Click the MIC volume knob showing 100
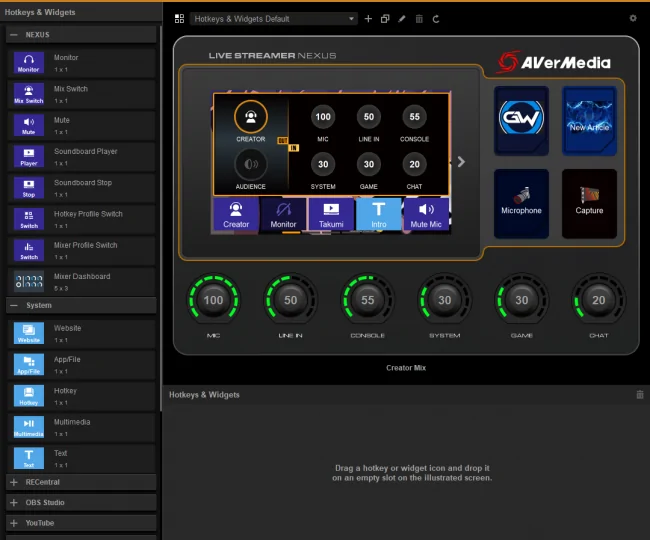650x540 pixels. click(x=213, y=300)
